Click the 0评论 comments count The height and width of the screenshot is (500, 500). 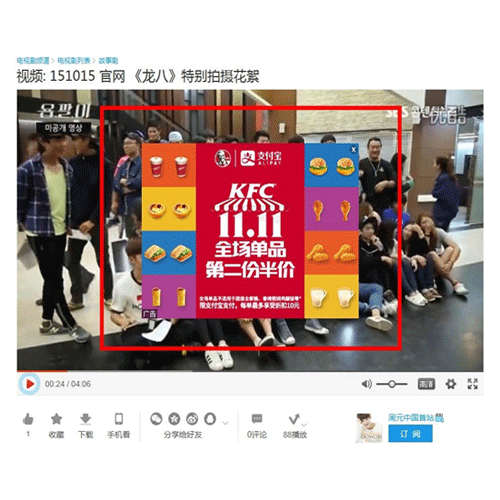coord(257,435)
